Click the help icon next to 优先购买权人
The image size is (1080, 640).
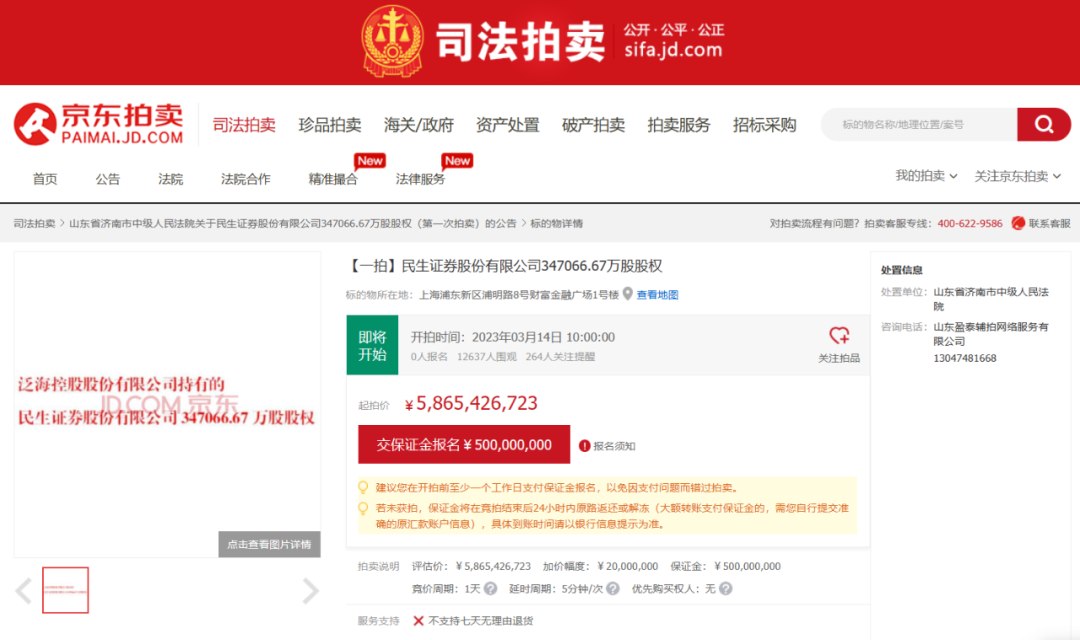(x=726, y=588)
